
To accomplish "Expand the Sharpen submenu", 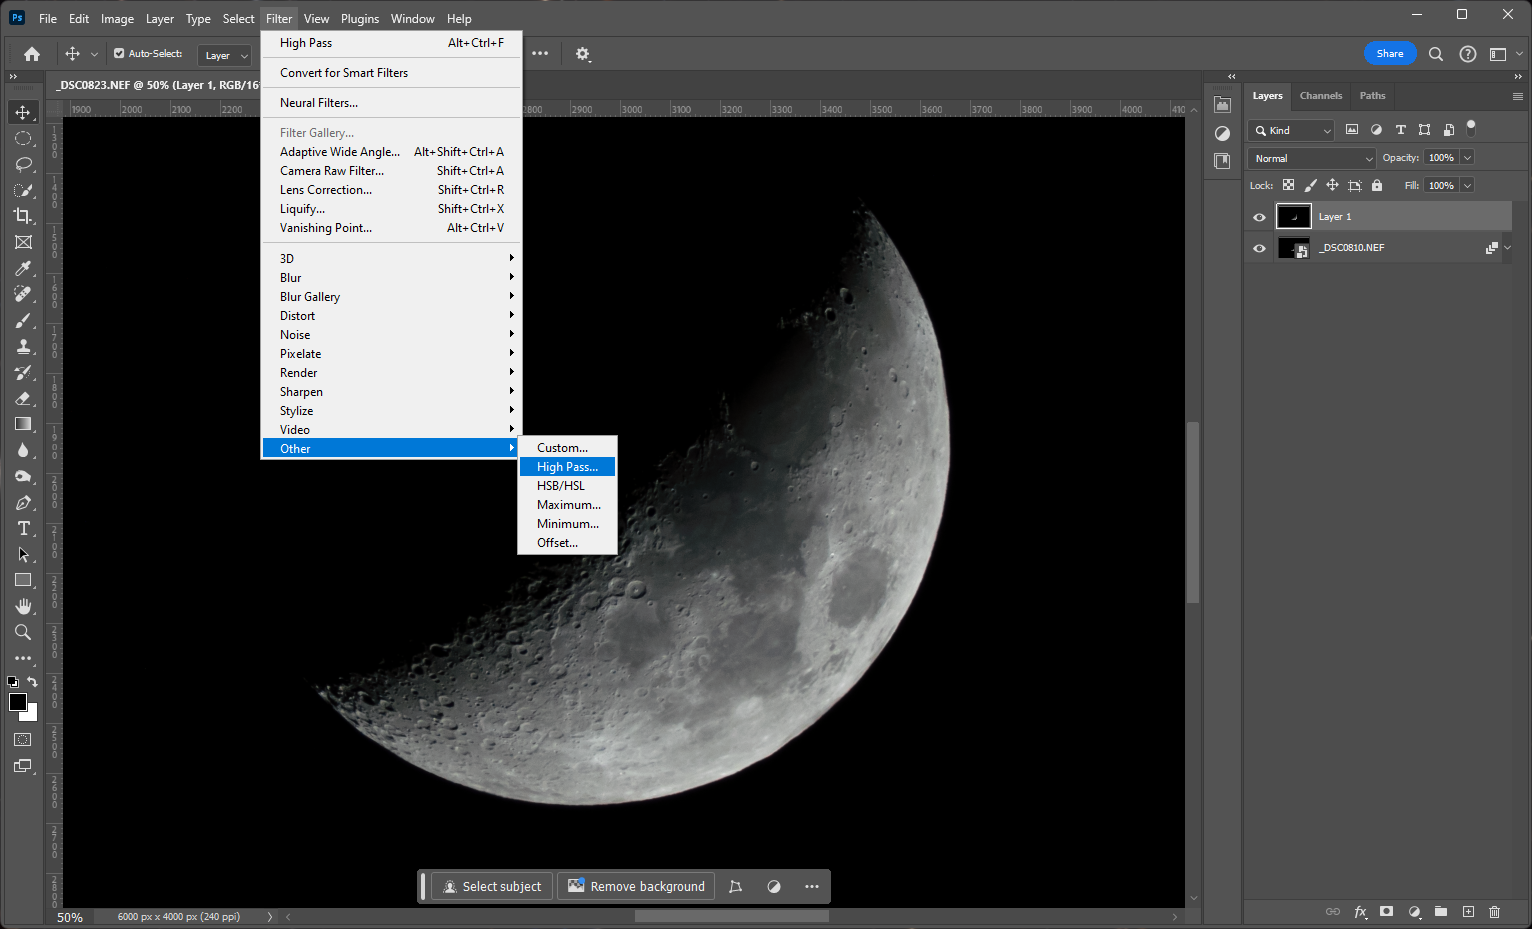I will [x=391, y=392].
